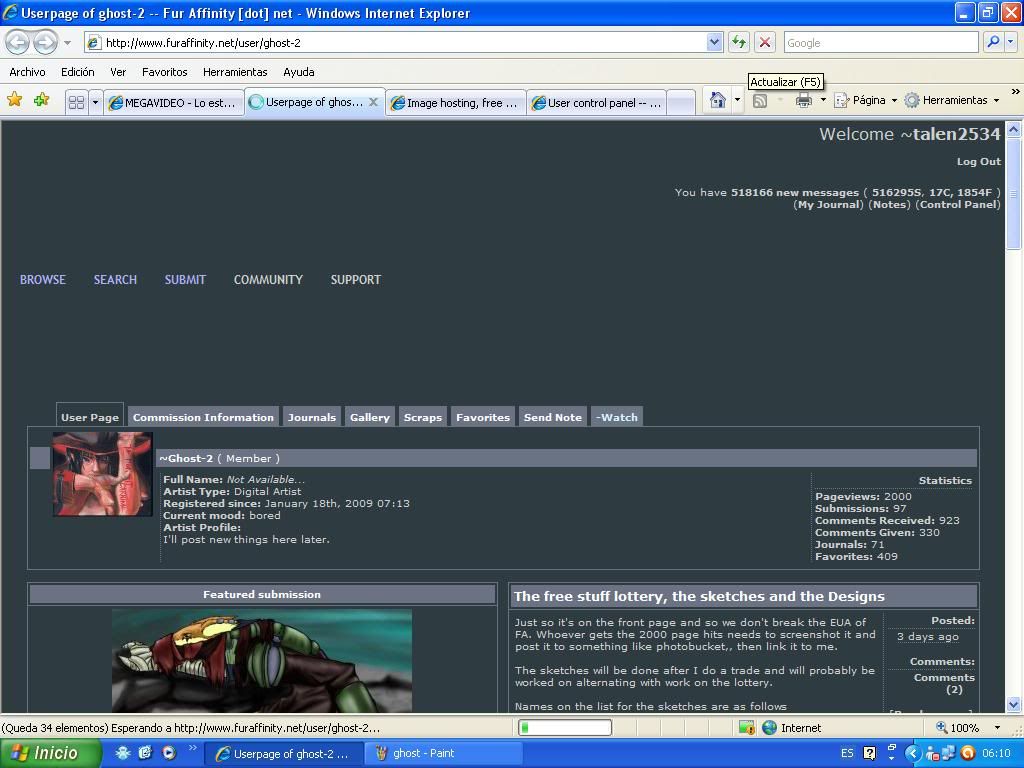The width and height of the screenshot is (1024, 768).
Task: Open the Favorites Center star icon
Action: pyautogui.click(x=15, y=100)
